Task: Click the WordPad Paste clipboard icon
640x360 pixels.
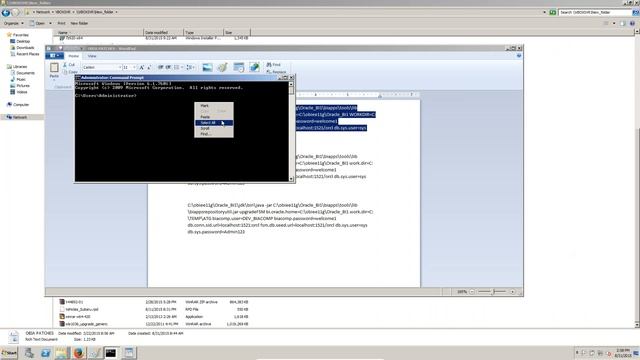Action: point(54,68)
